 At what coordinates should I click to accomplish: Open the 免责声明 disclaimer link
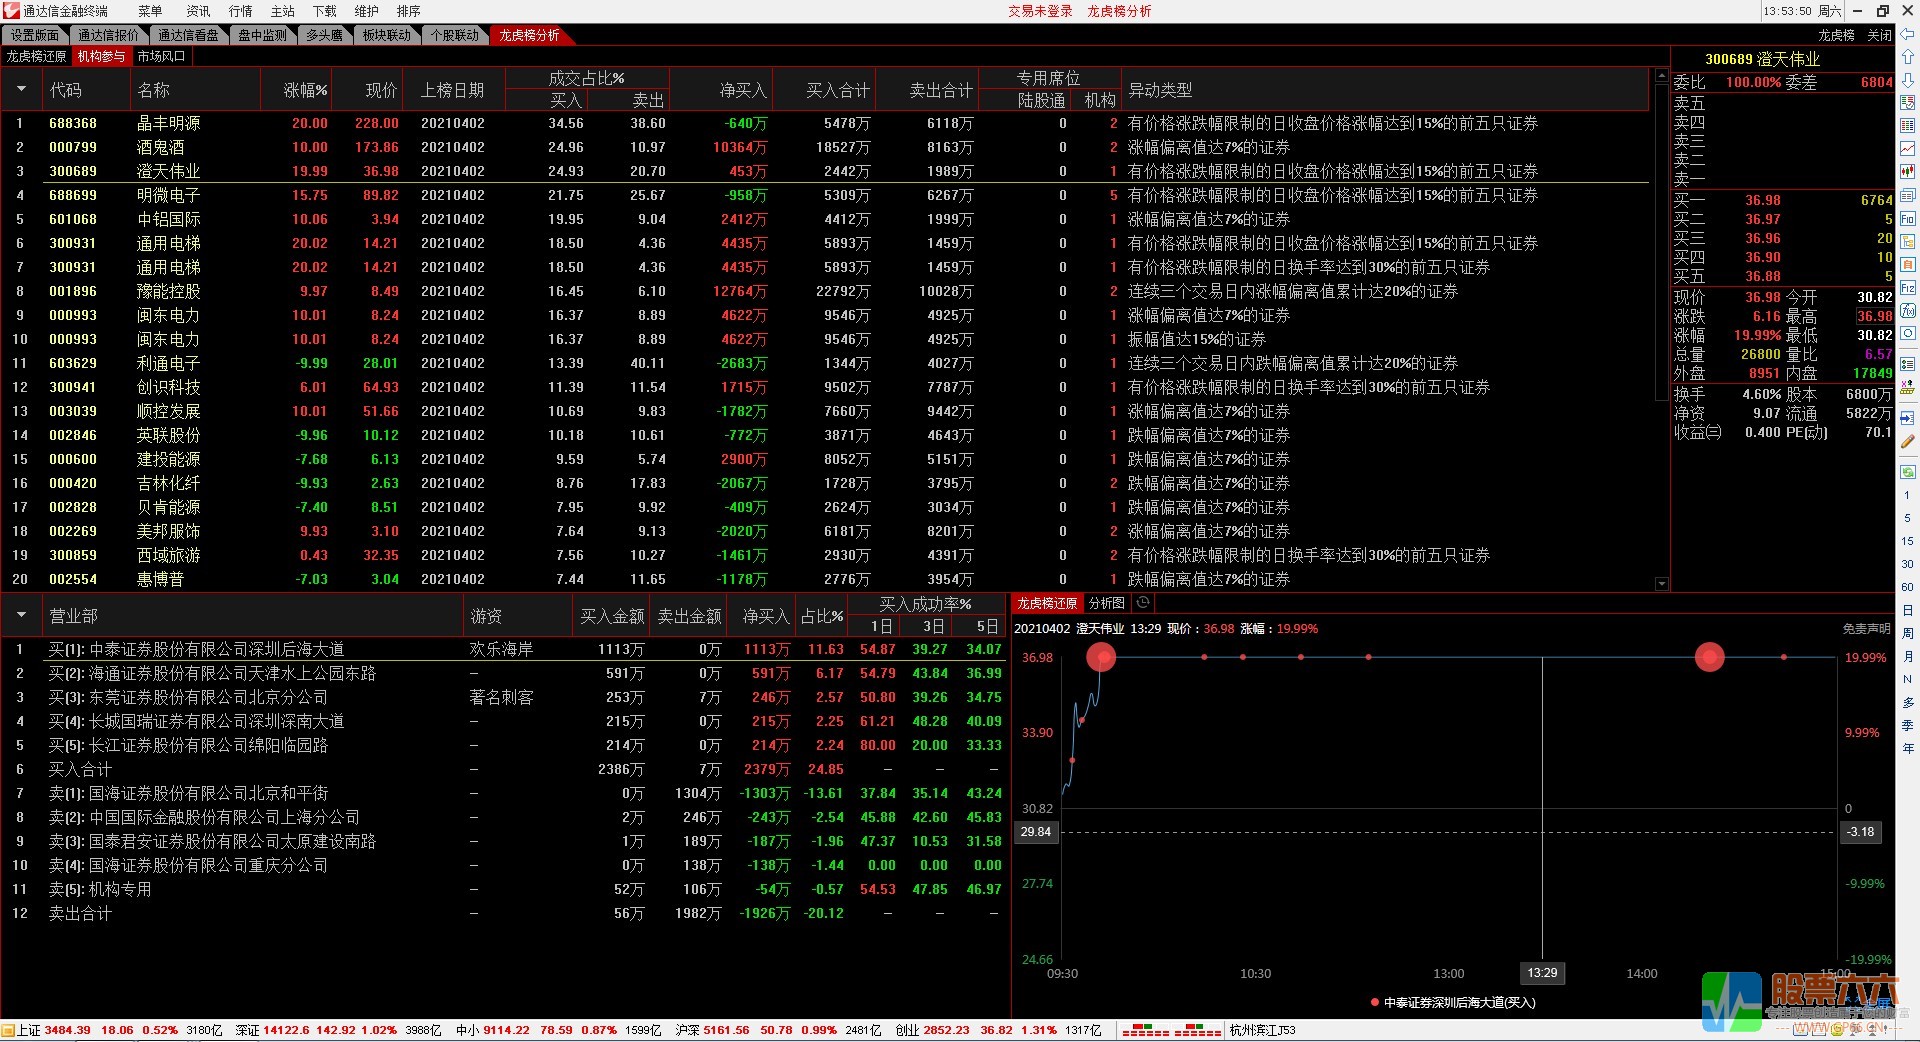point(1866,629)
